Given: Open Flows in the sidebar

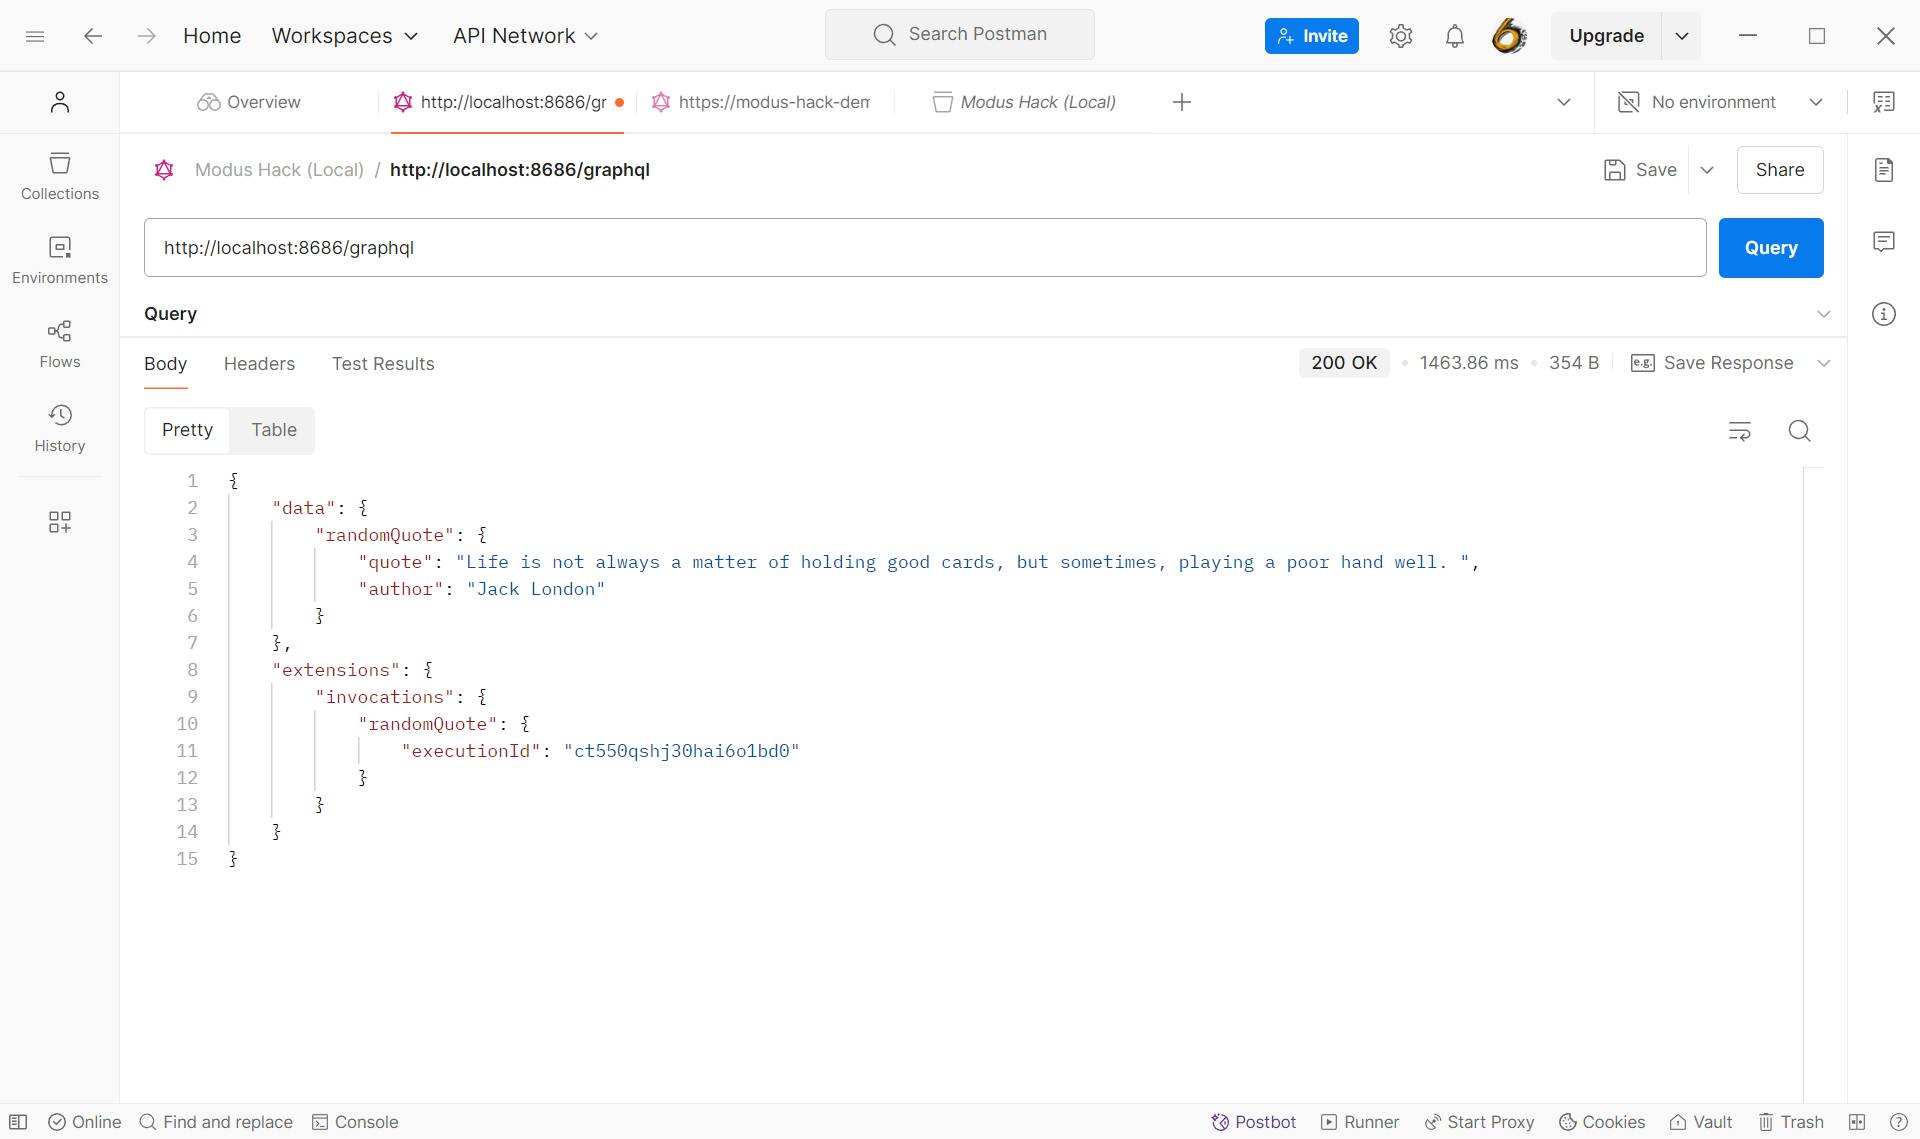Looking at the screenshot, I should pos(60,344).
